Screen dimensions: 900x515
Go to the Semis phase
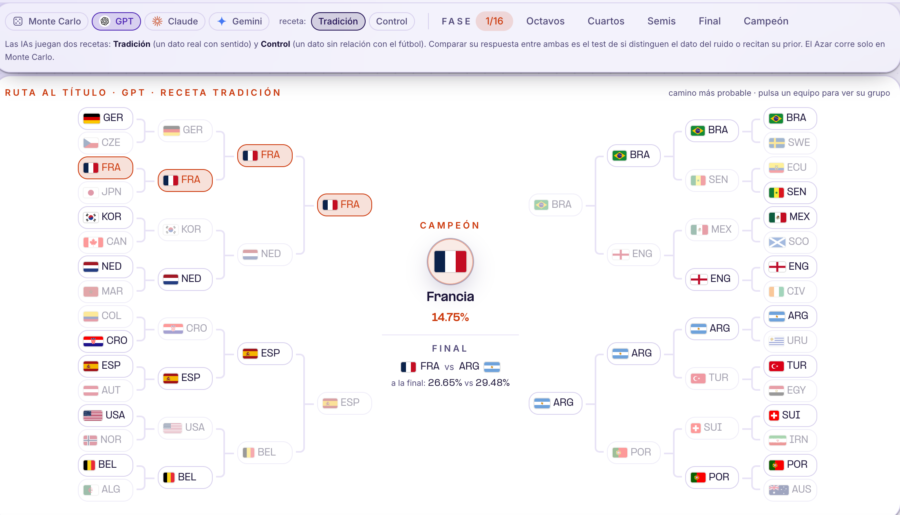[x=661, y=21]
